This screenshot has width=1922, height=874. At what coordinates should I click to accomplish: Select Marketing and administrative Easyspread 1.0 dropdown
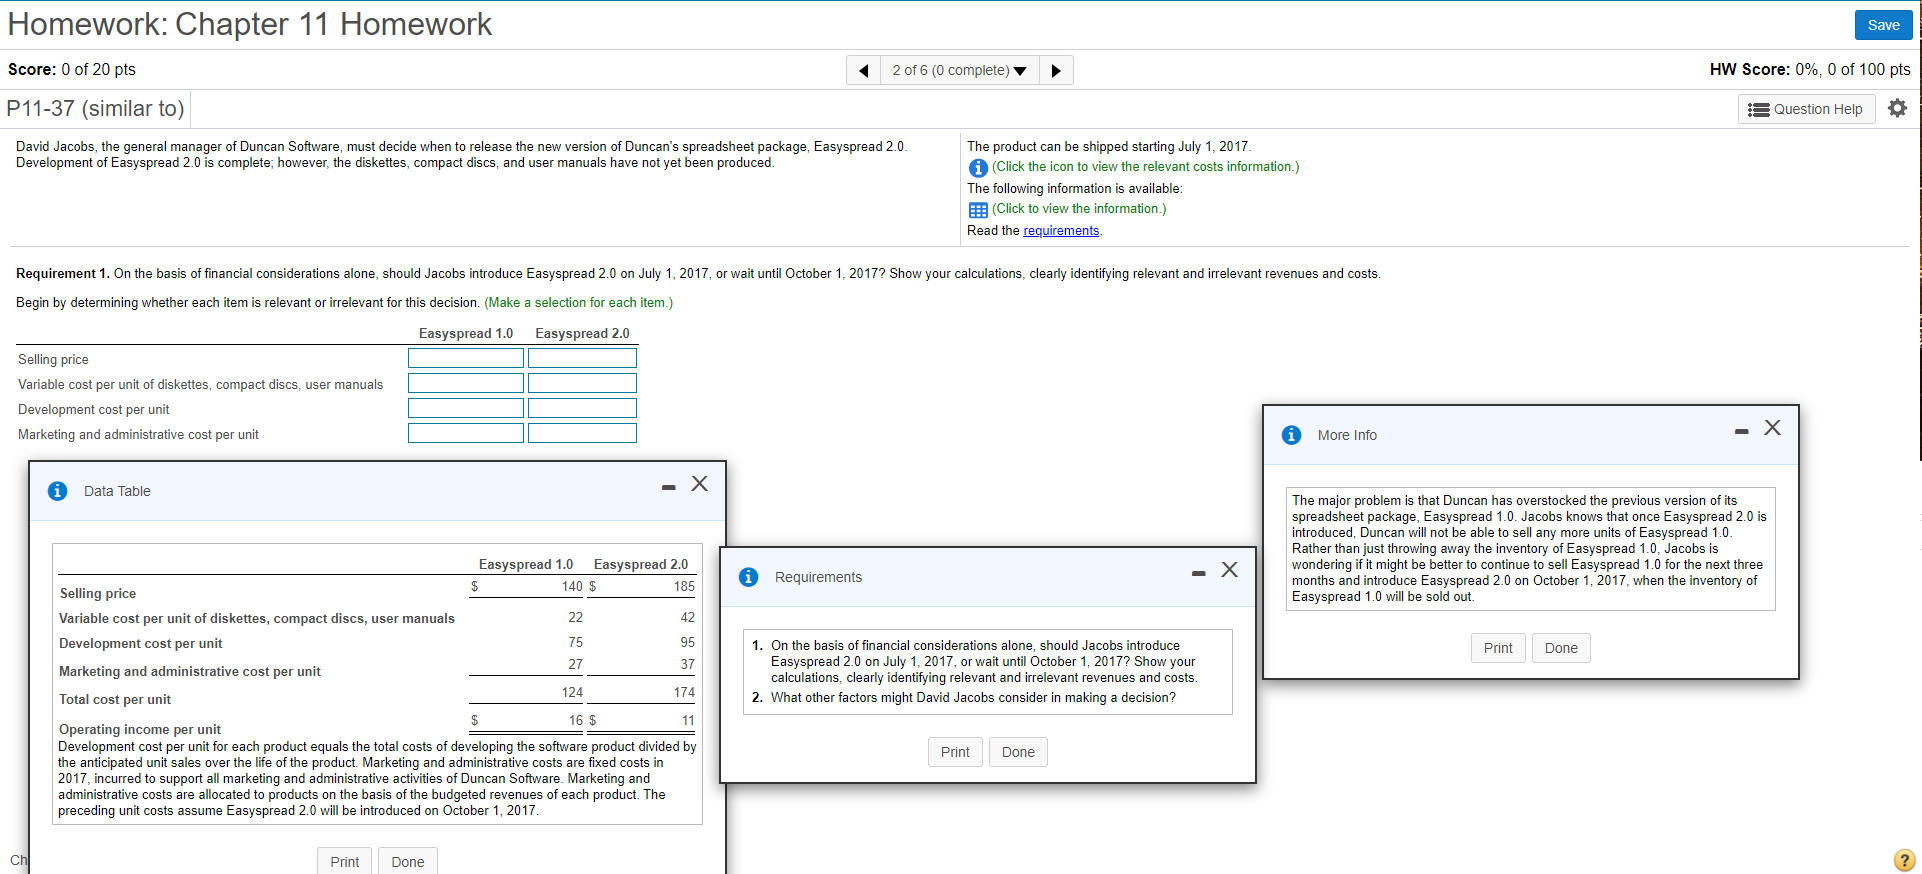(466, 433)
